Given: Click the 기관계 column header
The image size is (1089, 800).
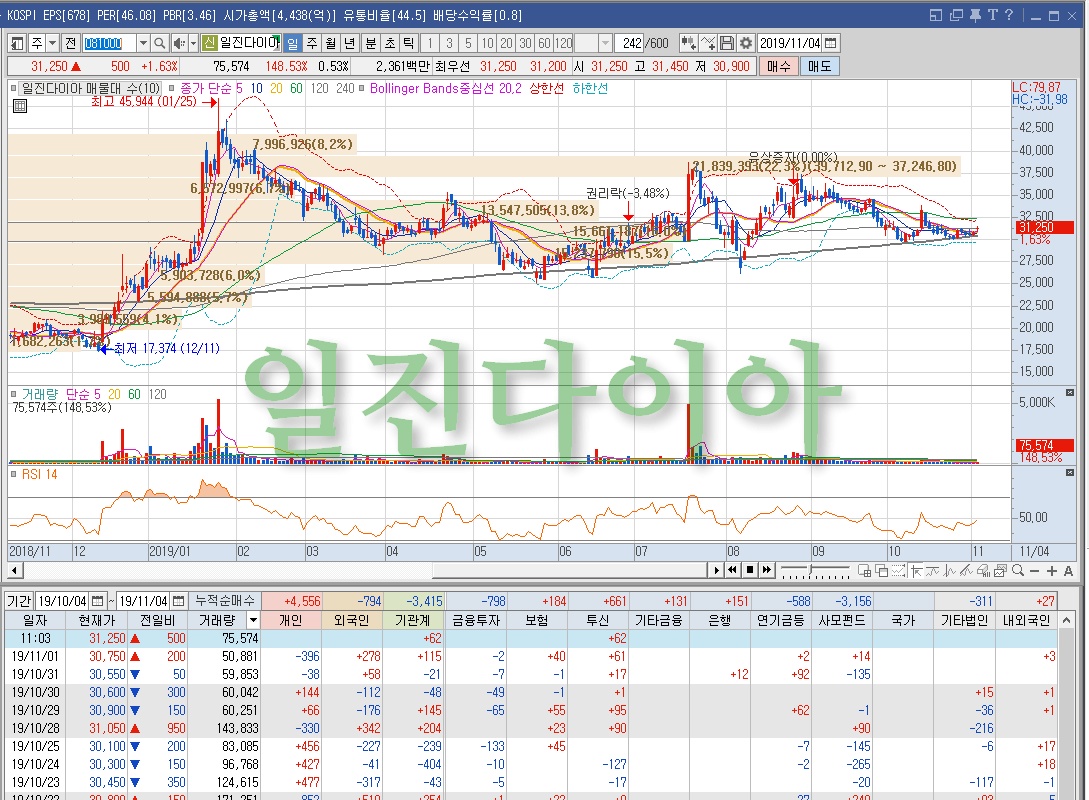Looking at the screenshot, I should tap(413, 619).
